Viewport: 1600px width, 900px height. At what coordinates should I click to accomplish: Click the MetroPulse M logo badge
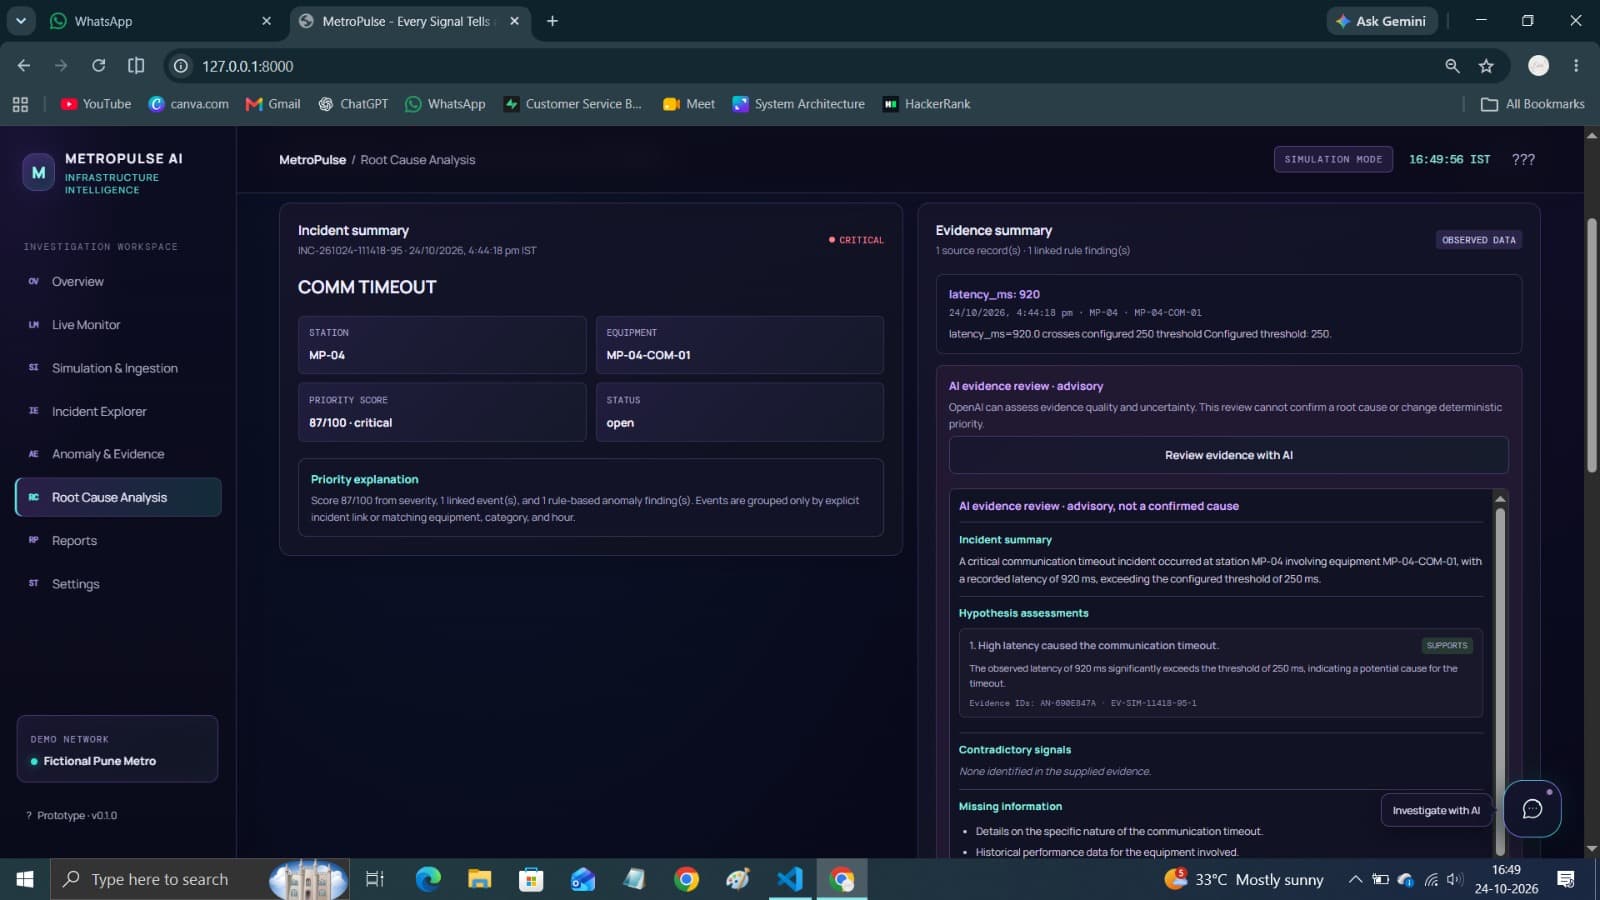pos(38,172)
